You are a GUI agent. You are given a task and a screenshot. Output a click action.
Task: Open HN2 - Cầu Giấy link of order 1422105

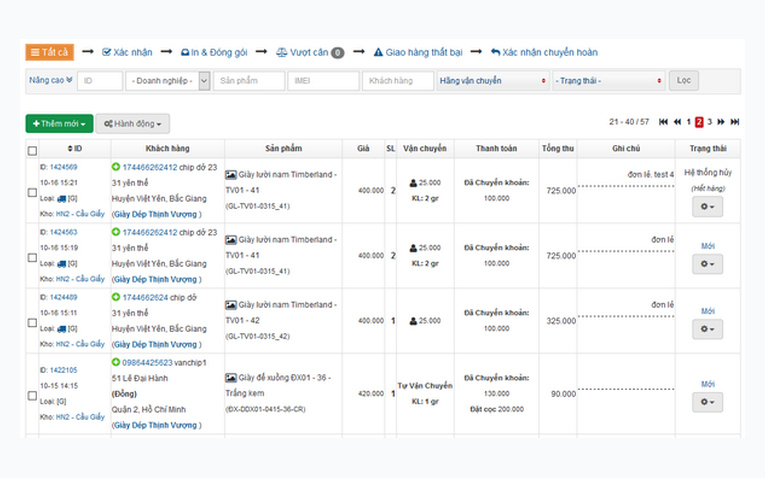(80, 417)
